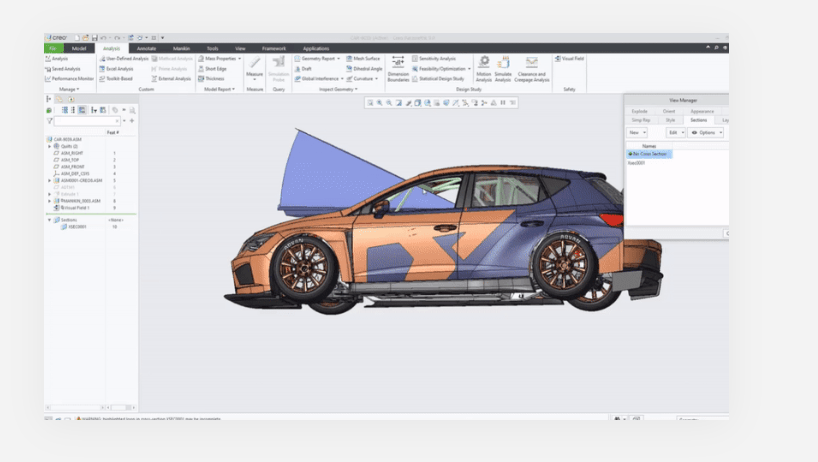Expand Quilts (2) node in model tree

click(50, 147)
